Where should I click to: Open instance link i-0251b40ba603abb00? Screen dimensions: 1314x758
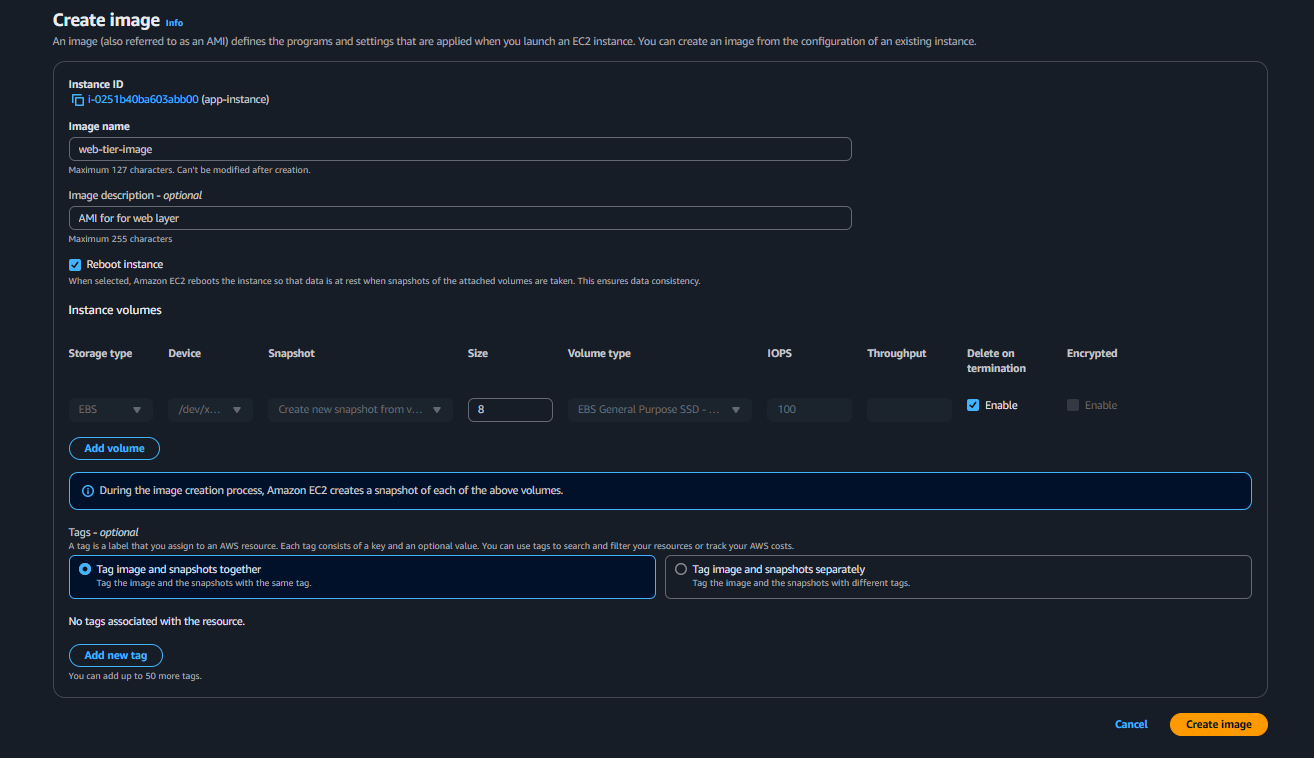[143, 100]
